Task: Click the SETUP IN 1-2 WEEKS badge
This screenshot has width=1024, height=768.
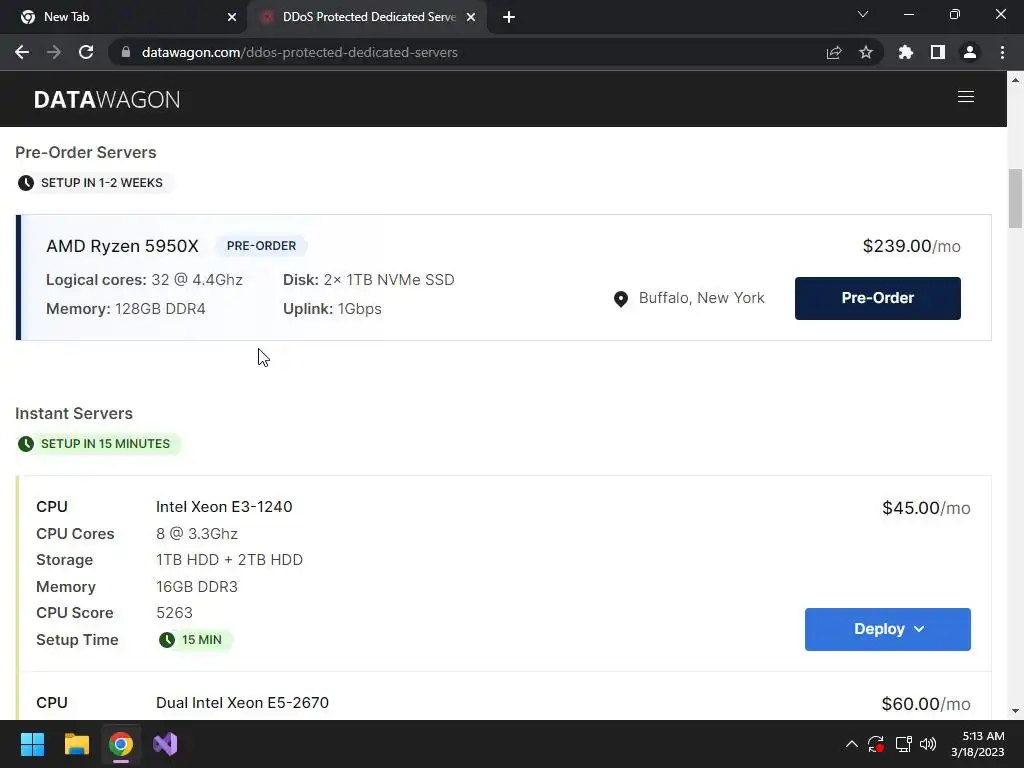Action: click(x=95, y=183)
